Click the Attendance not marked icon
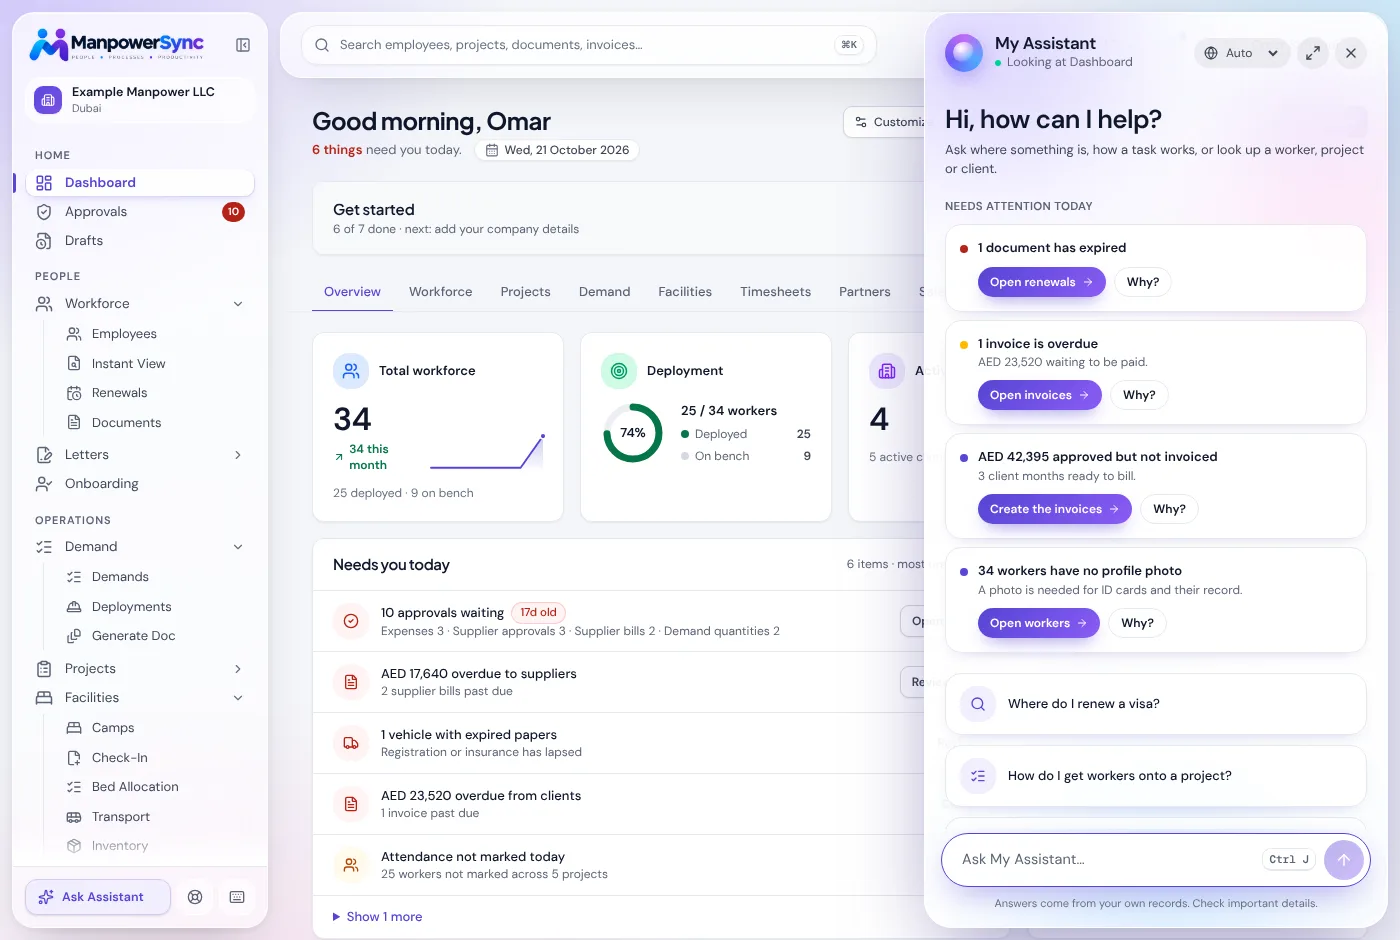This screenshot has height=940, width=1400. coord(351,865)
